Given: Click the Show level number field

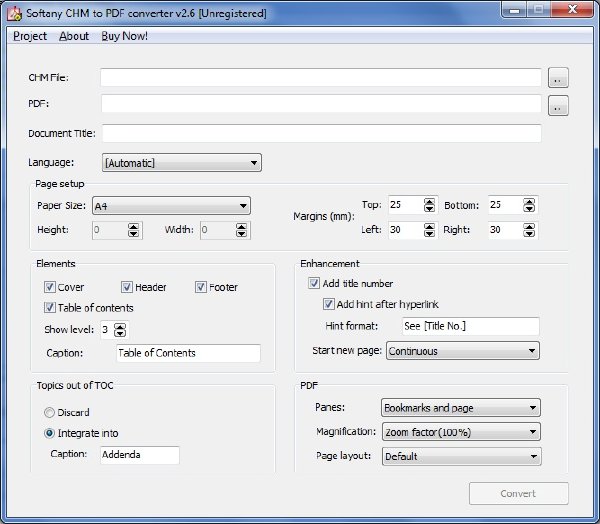Looking at the screenshot, I should (x=107, y=330).
